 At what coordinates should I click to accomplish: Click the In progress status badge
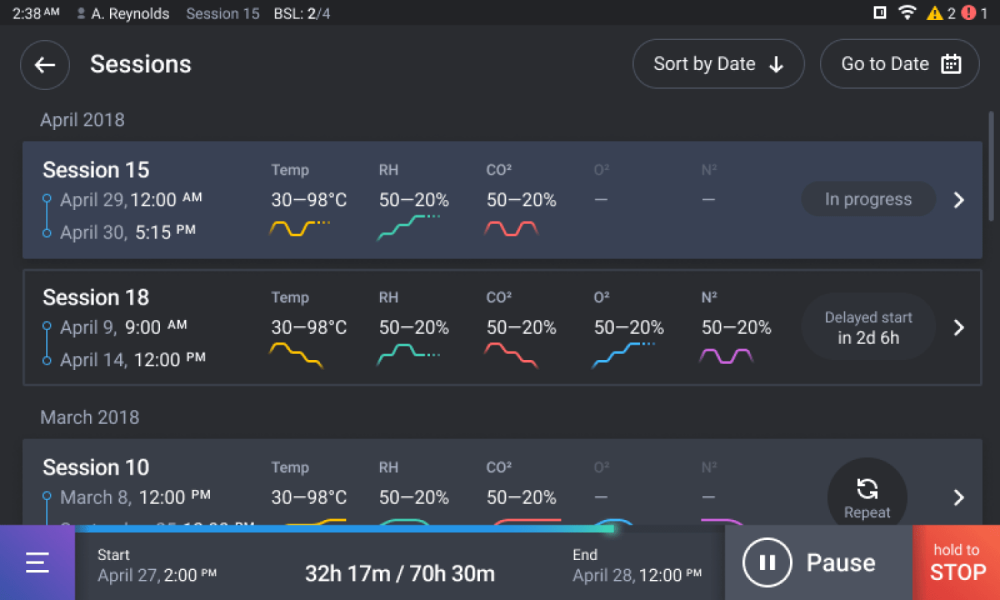point(868,199)
